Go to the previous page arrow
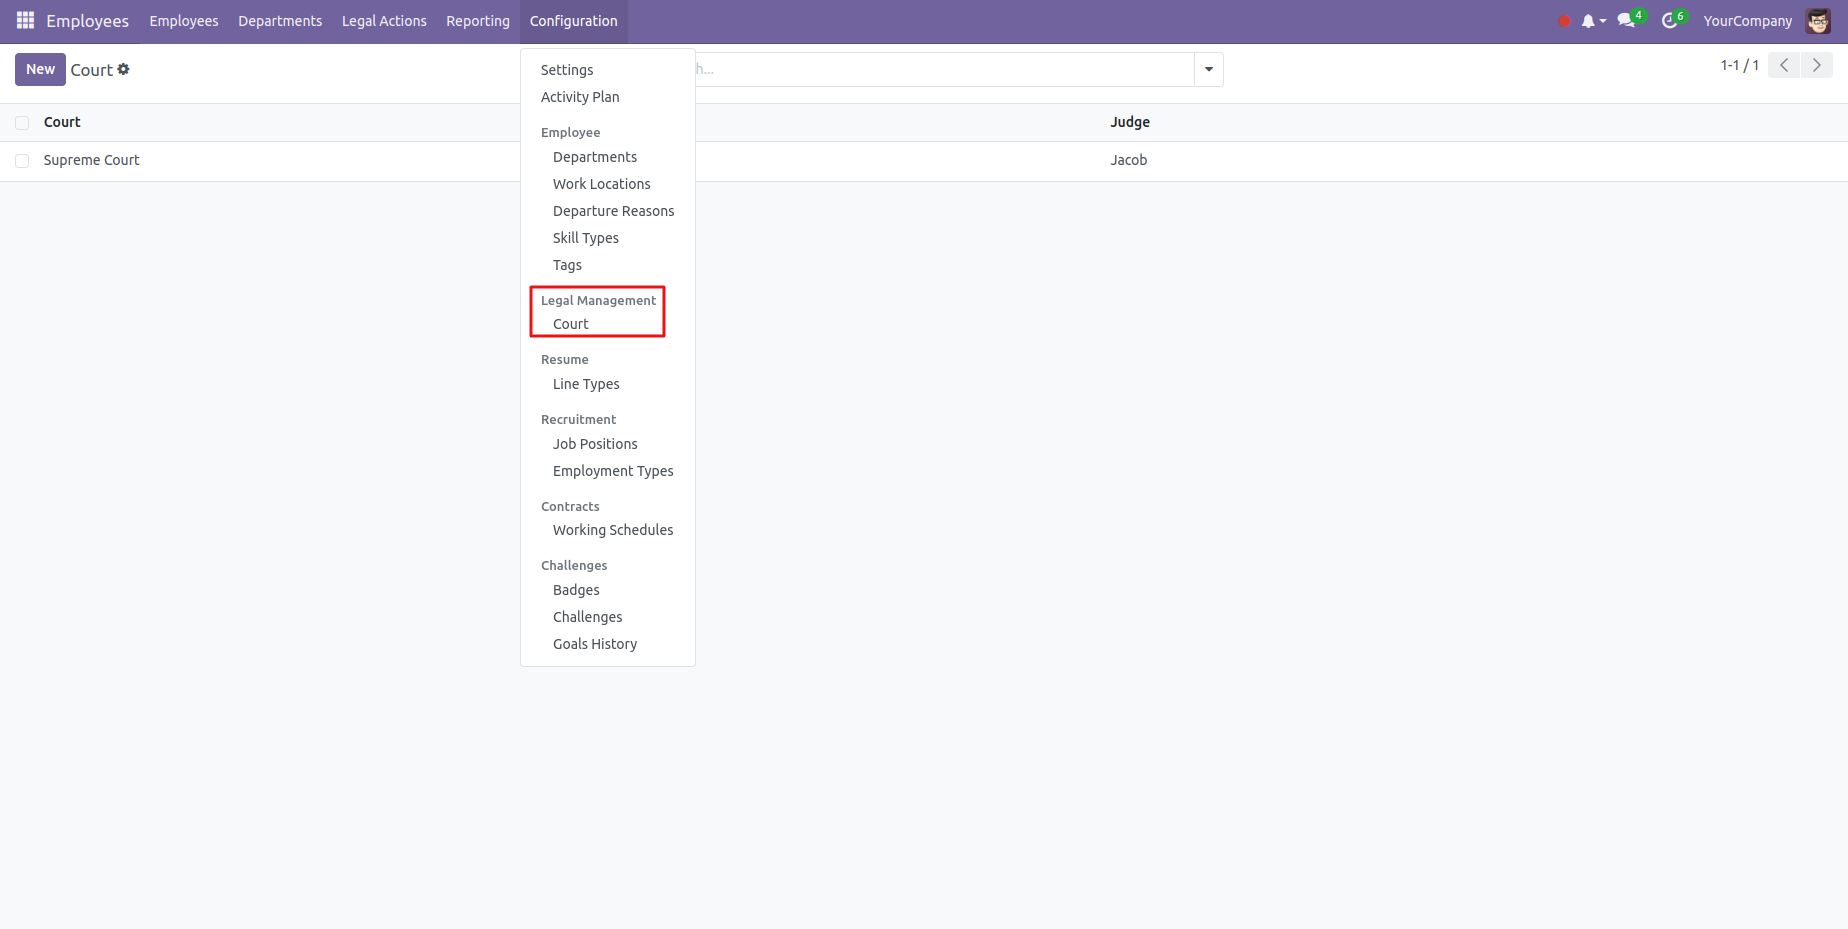The width and height of the screenshot is (1848, 929). pyautogui.click(x=1784, y=66)
